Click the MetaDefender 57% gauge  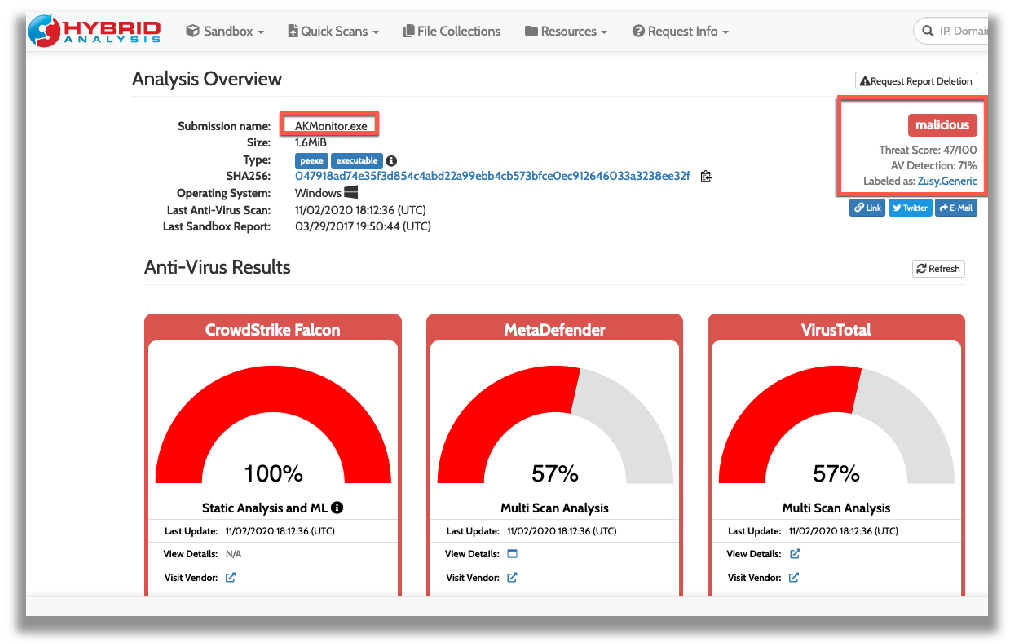pos(555,425)
